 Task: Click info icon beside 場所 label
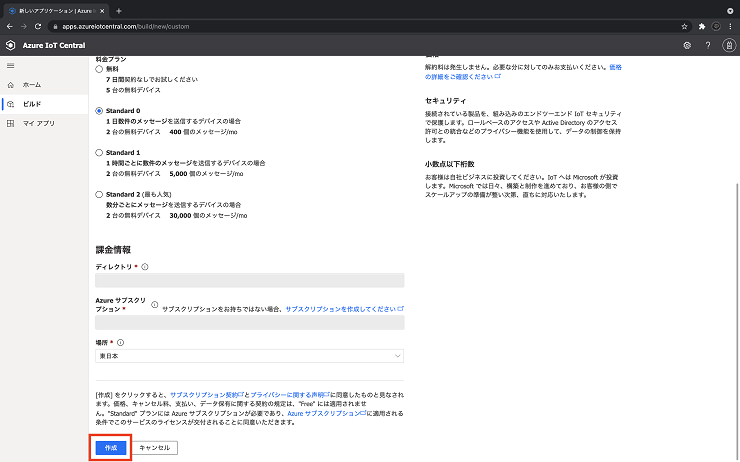(x=120, y=343)
